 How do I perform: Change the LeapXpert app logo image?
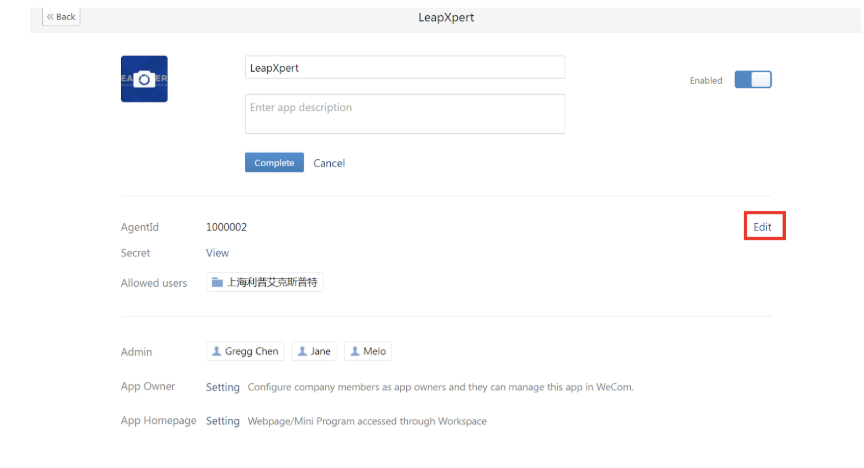(x=144, y=79)
